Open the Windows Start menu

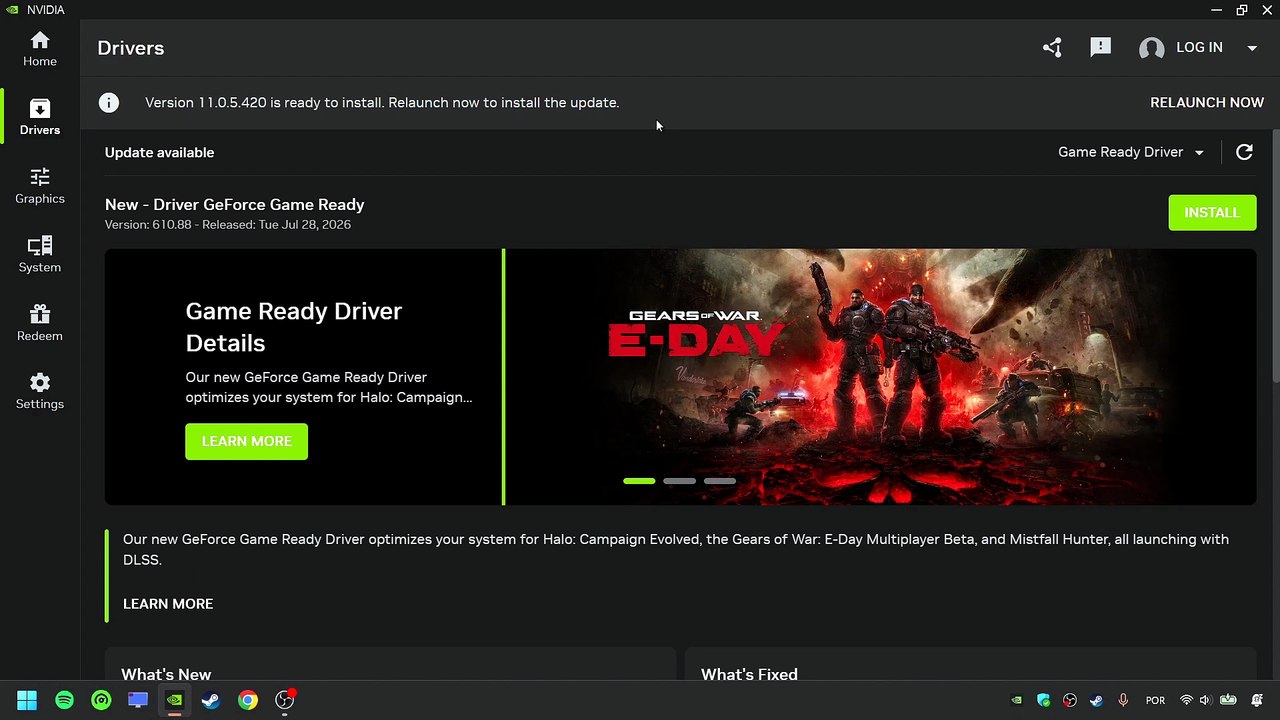27,700
